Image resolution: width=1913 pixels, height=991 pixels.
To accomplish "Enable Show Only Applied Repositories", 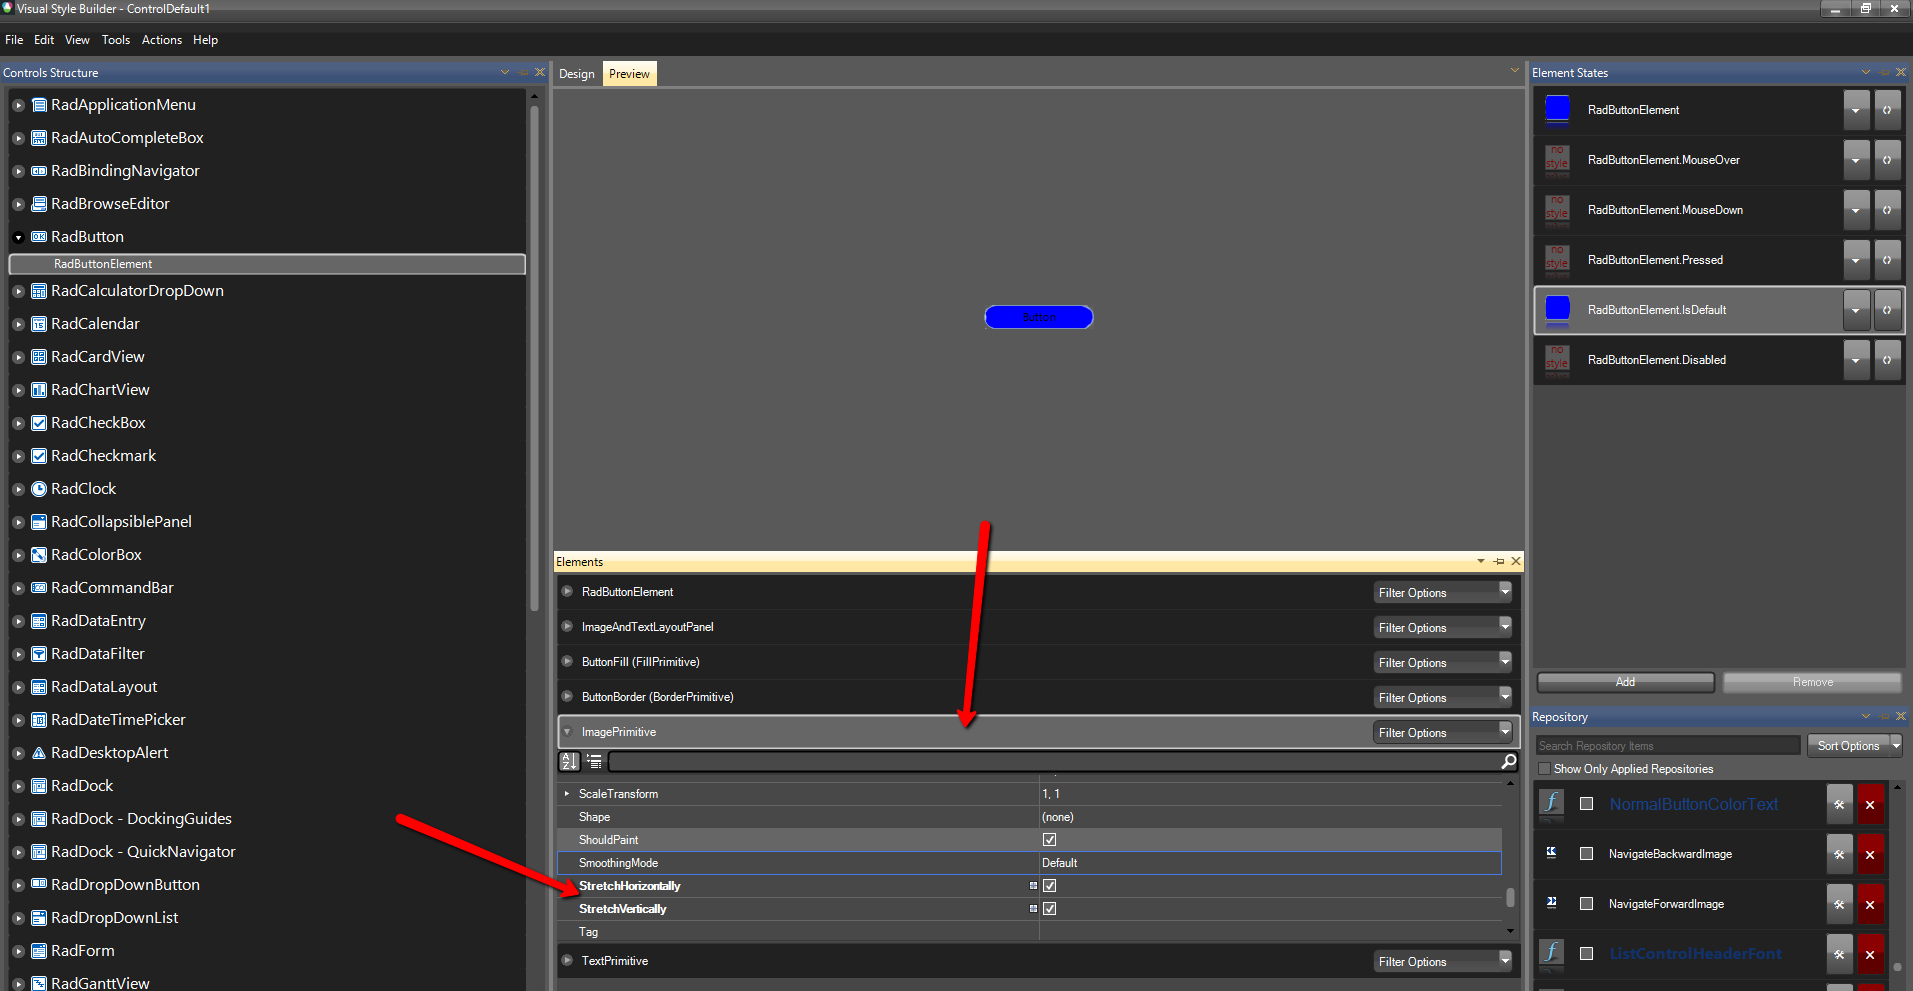I will point(1545,769).
